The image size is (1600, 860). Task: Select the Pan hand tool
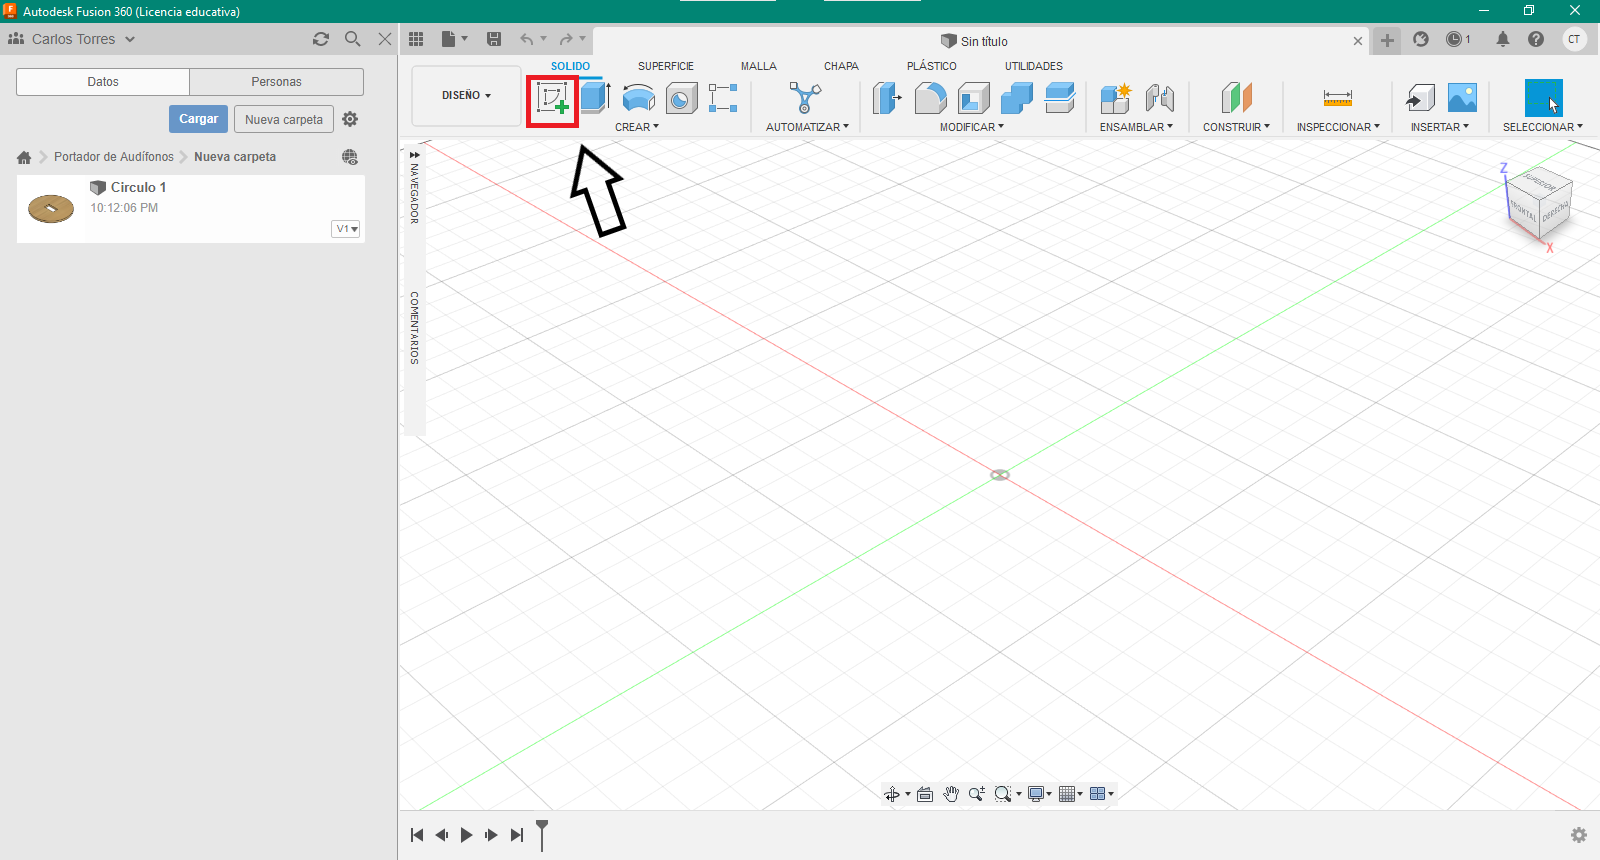tap(951, 794)
